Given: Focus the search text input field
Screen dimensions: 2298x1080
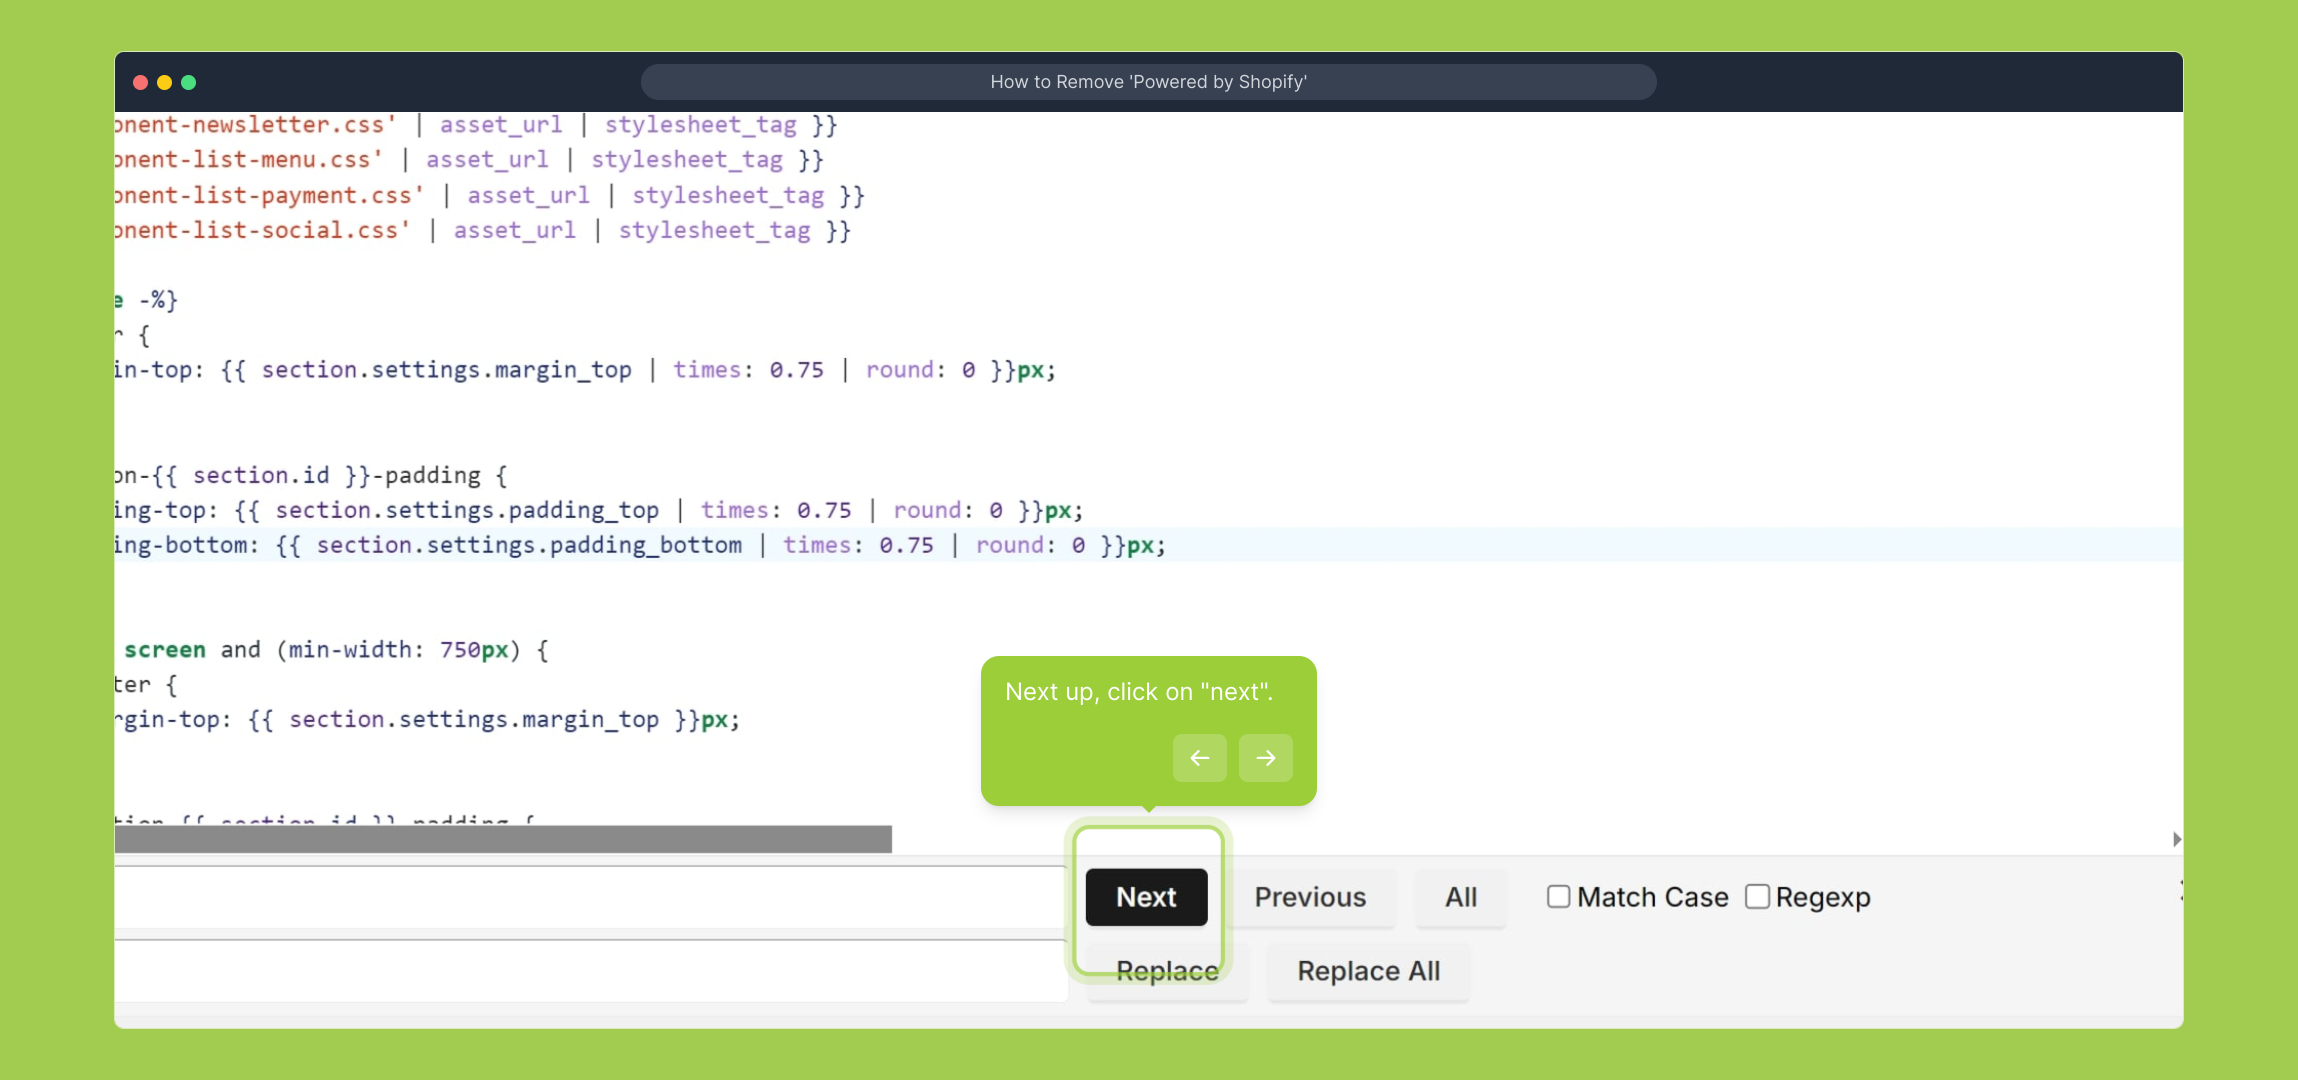Looking at the screenshot, I should click(x=590, y=897).
